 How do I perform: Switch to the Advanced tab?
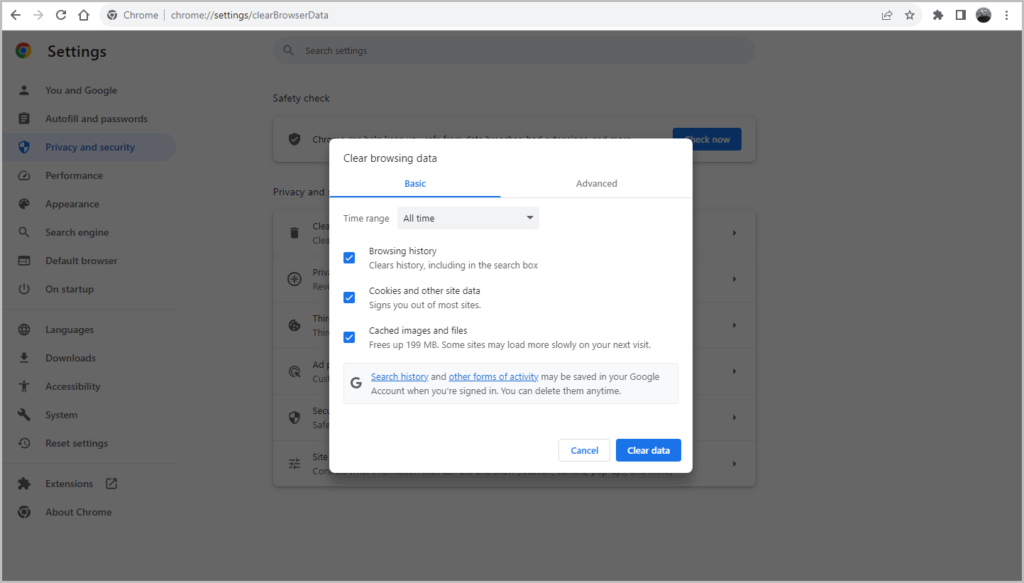click(x=596, y=183)
